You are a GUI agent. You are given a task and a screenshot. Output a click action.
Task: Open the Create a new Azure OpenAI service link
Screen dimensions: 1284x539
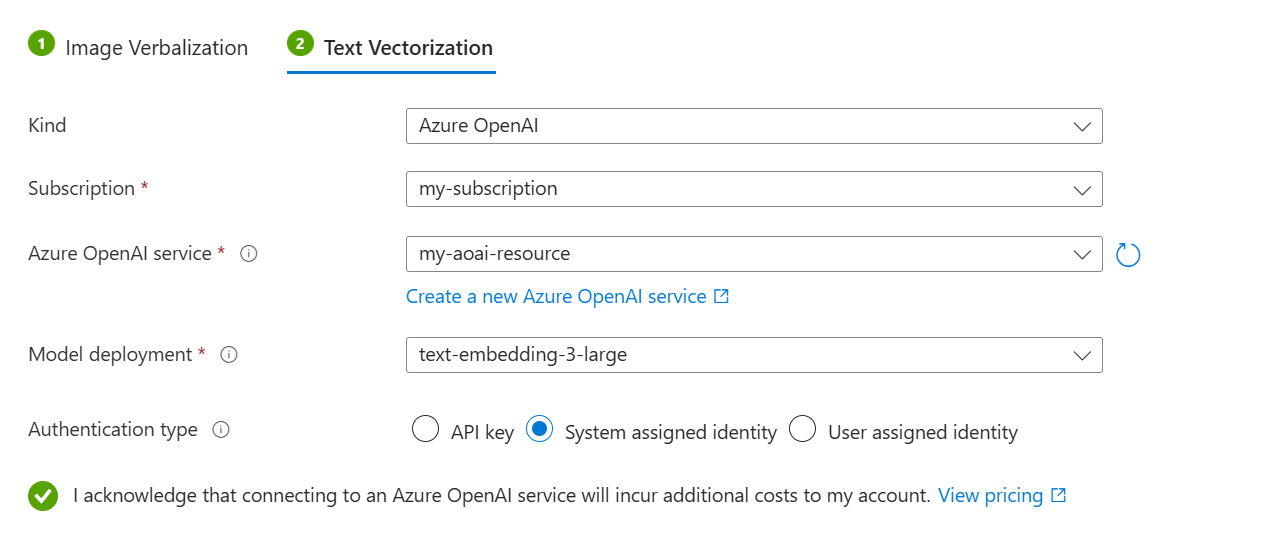pyautogui.click(x=556, y=297)
